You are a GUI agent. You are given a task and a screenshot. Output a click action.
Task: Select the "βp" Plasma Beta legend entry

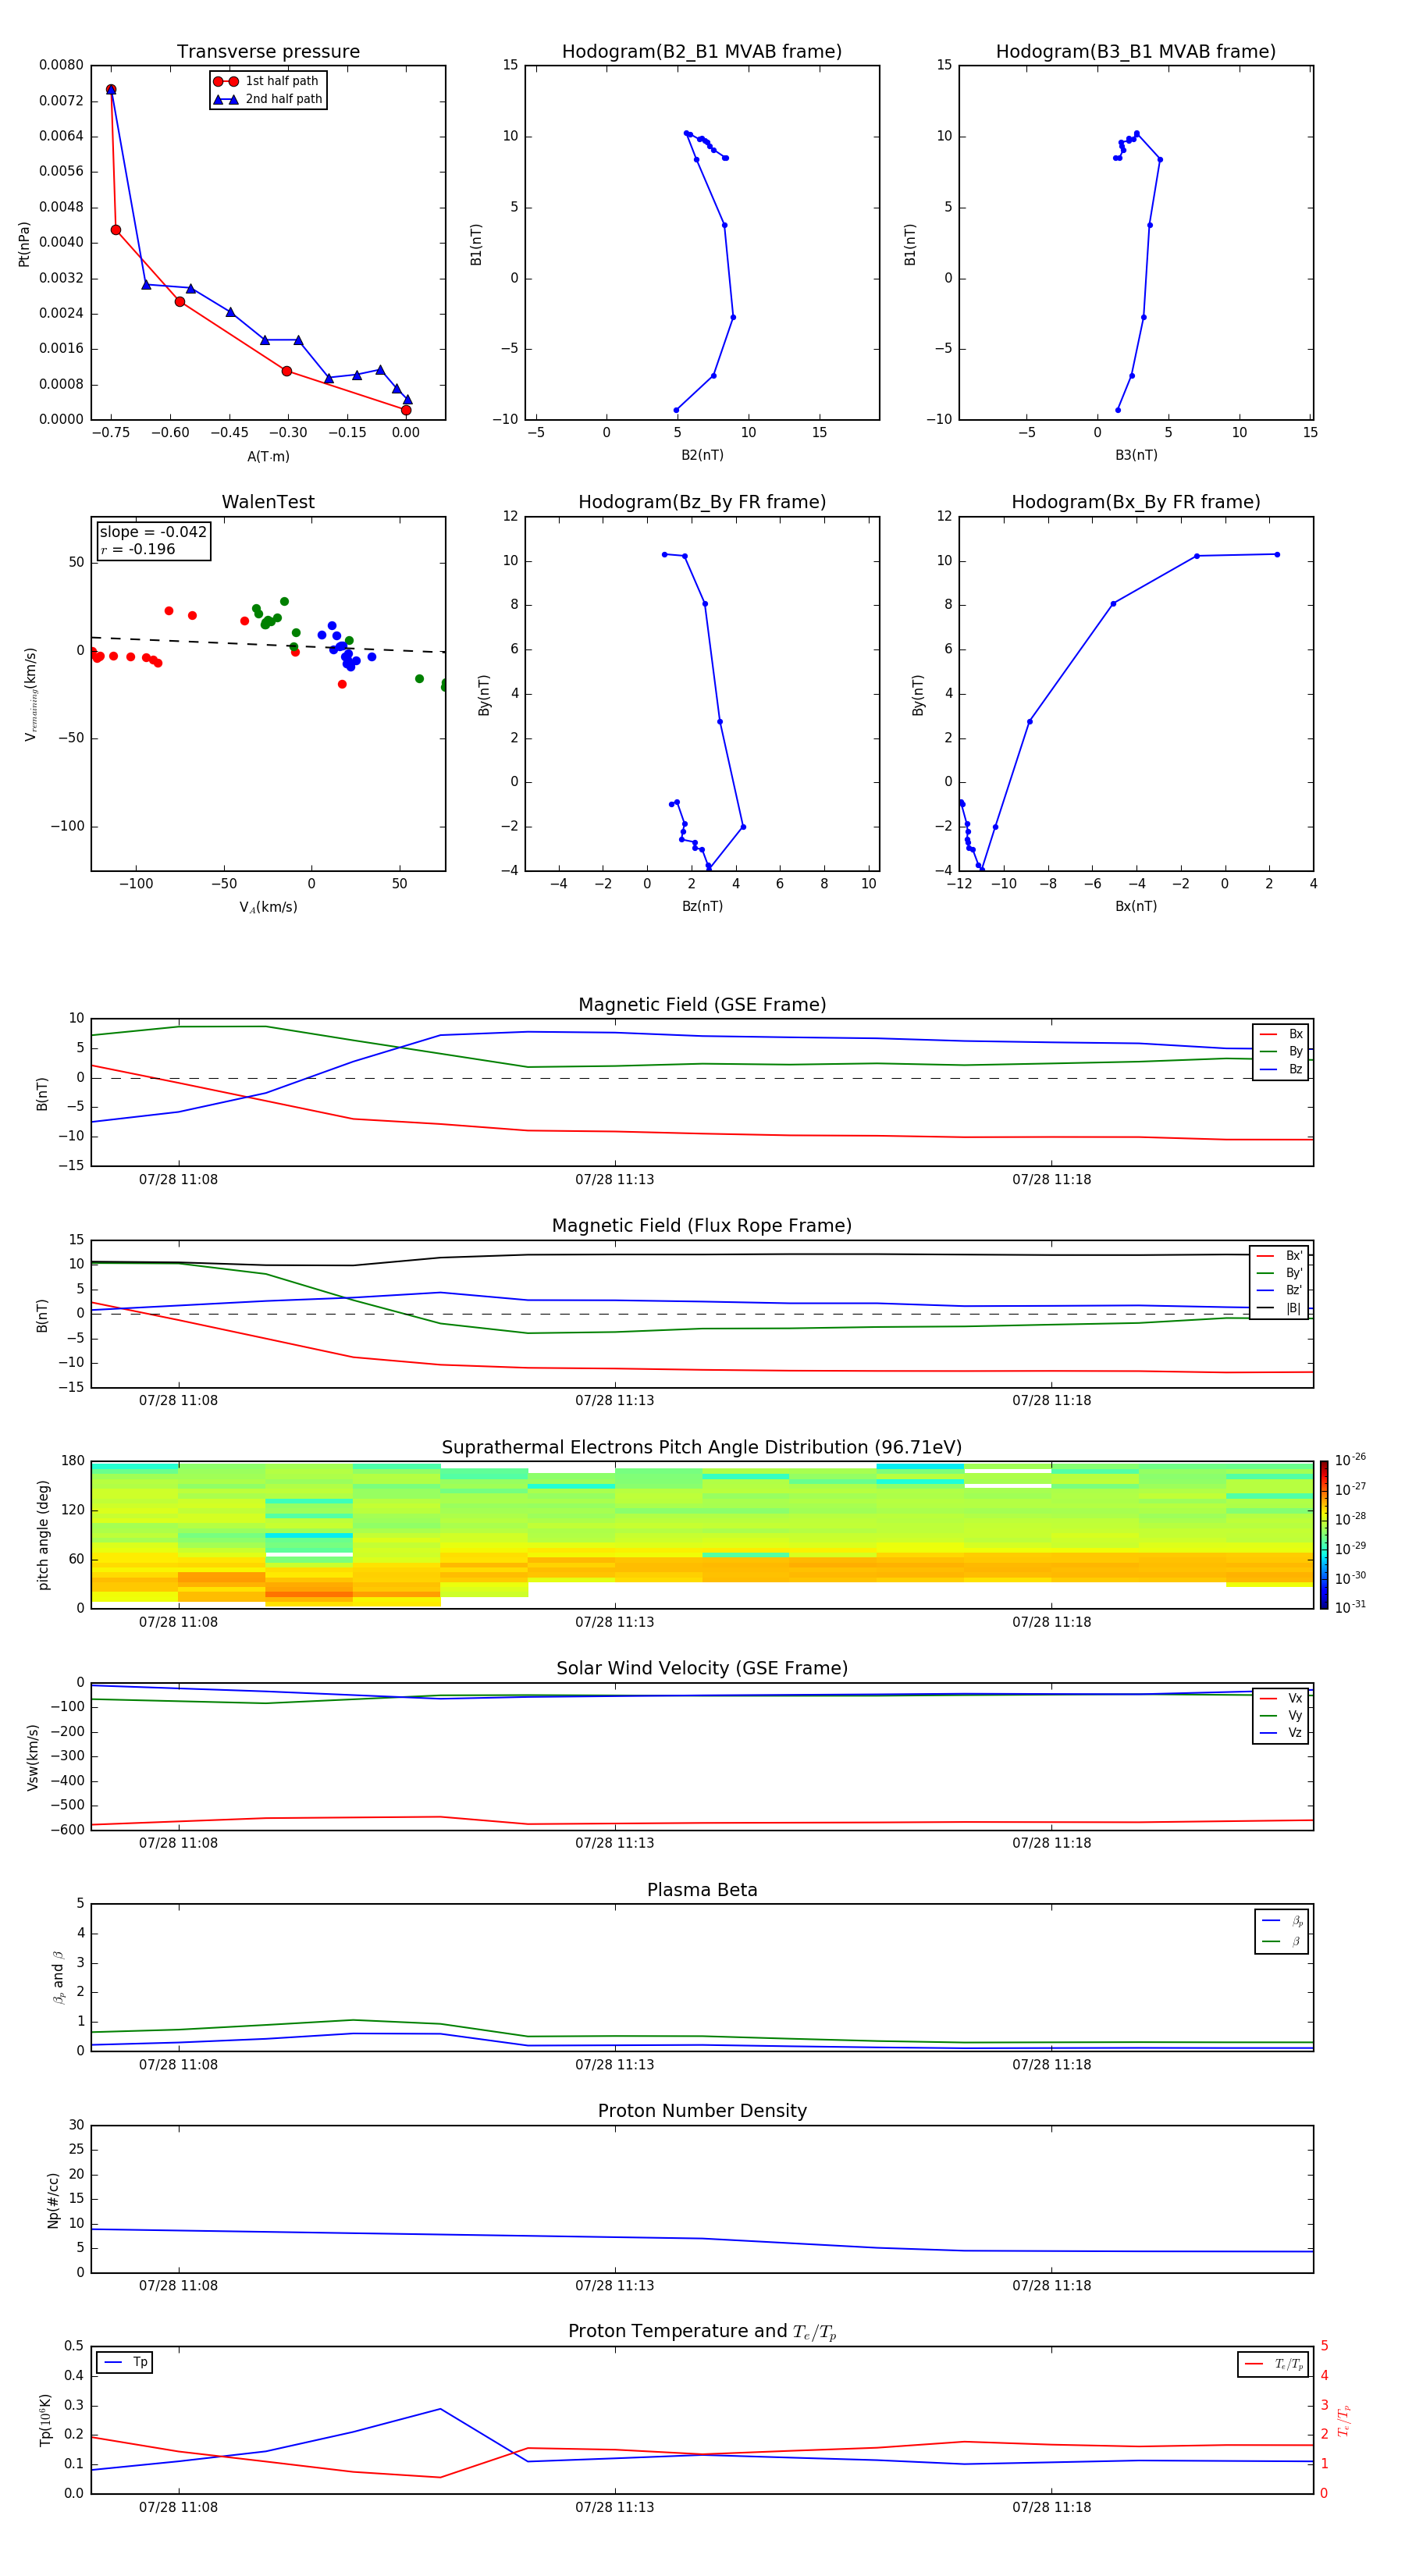pyautogui.click(x=1282, y=1921)
